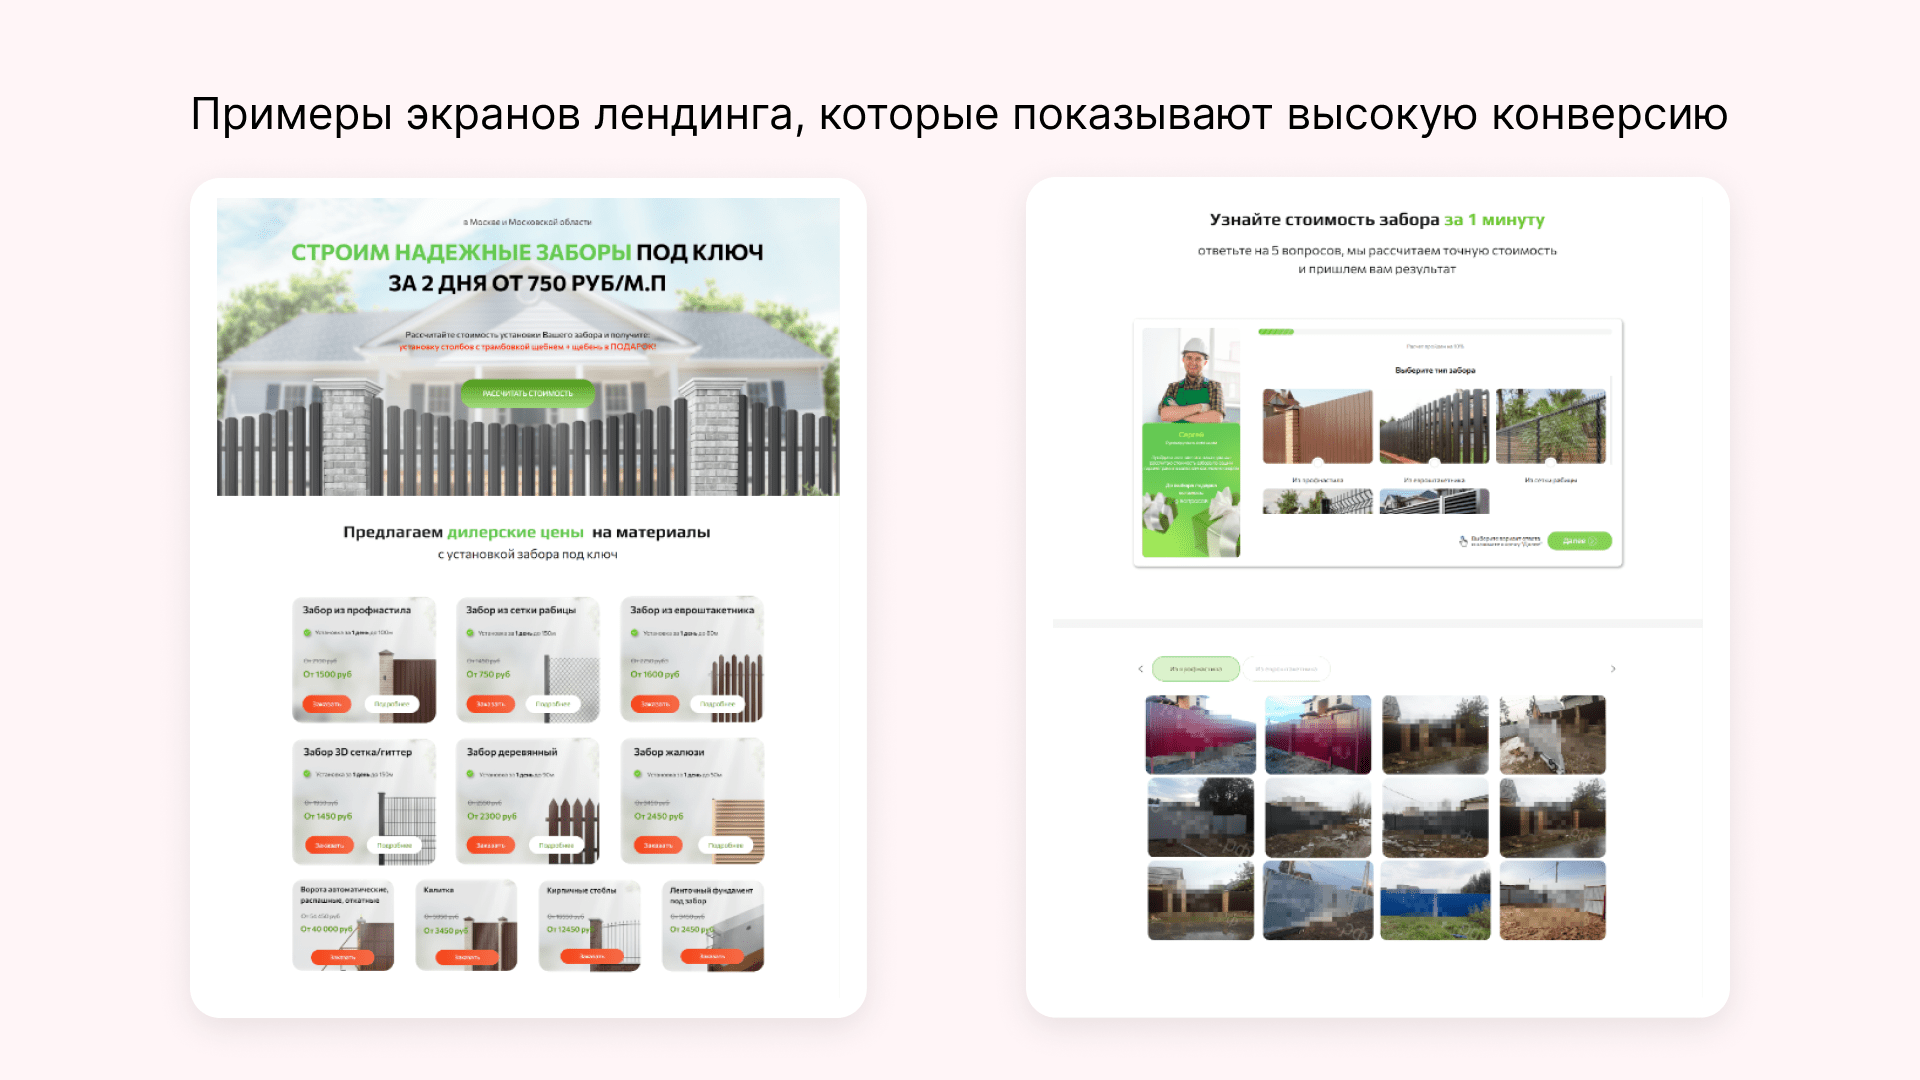Click Заказать on Забор из профнастила card
The image size is (1920, 1080).
click(326, 704)
